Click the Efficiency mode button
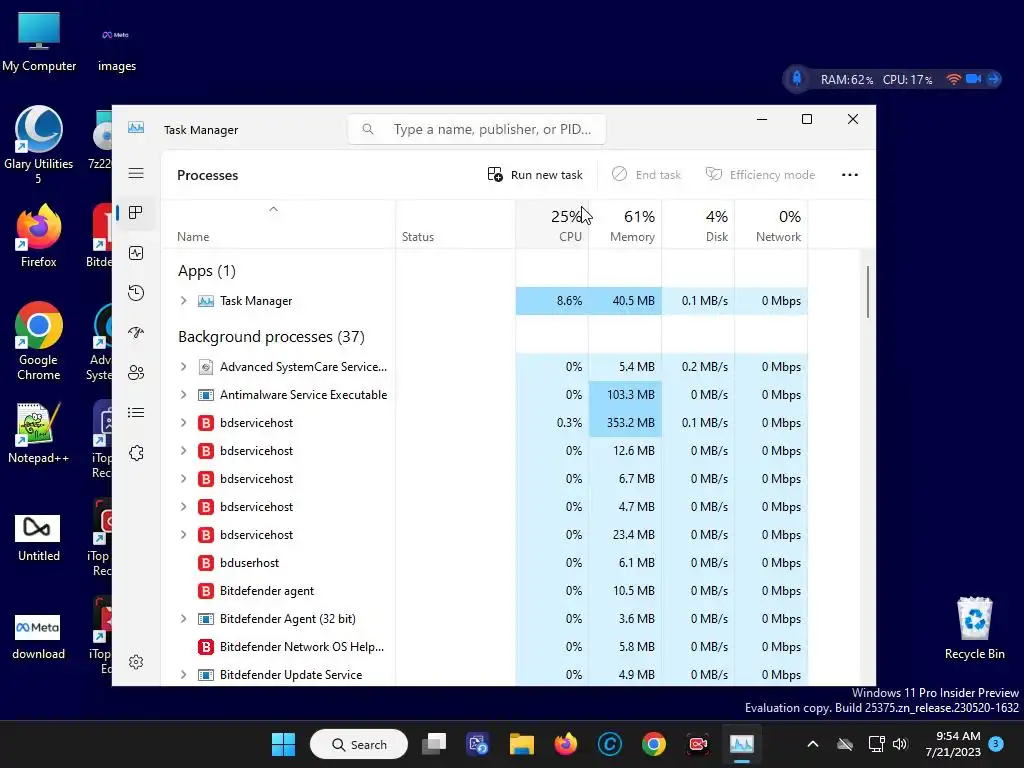The image size is (1024, 768). pyautogui.click(x=760, y=175)
